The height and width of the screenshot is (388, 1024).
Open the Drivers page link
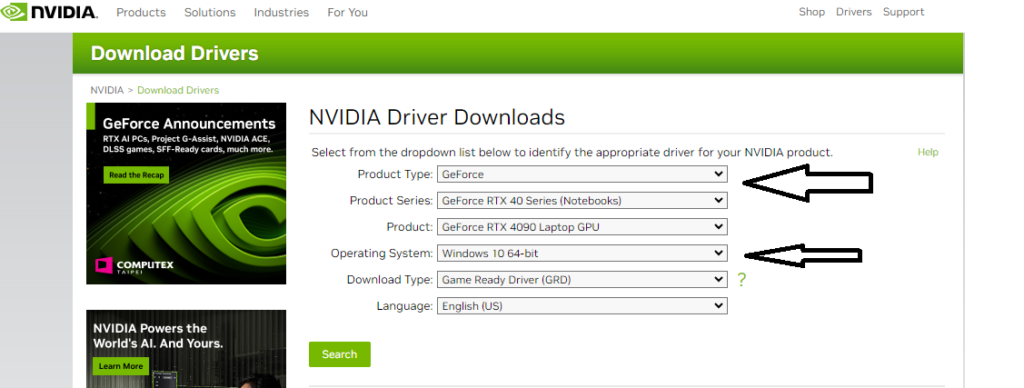click(x=854, y=12)
